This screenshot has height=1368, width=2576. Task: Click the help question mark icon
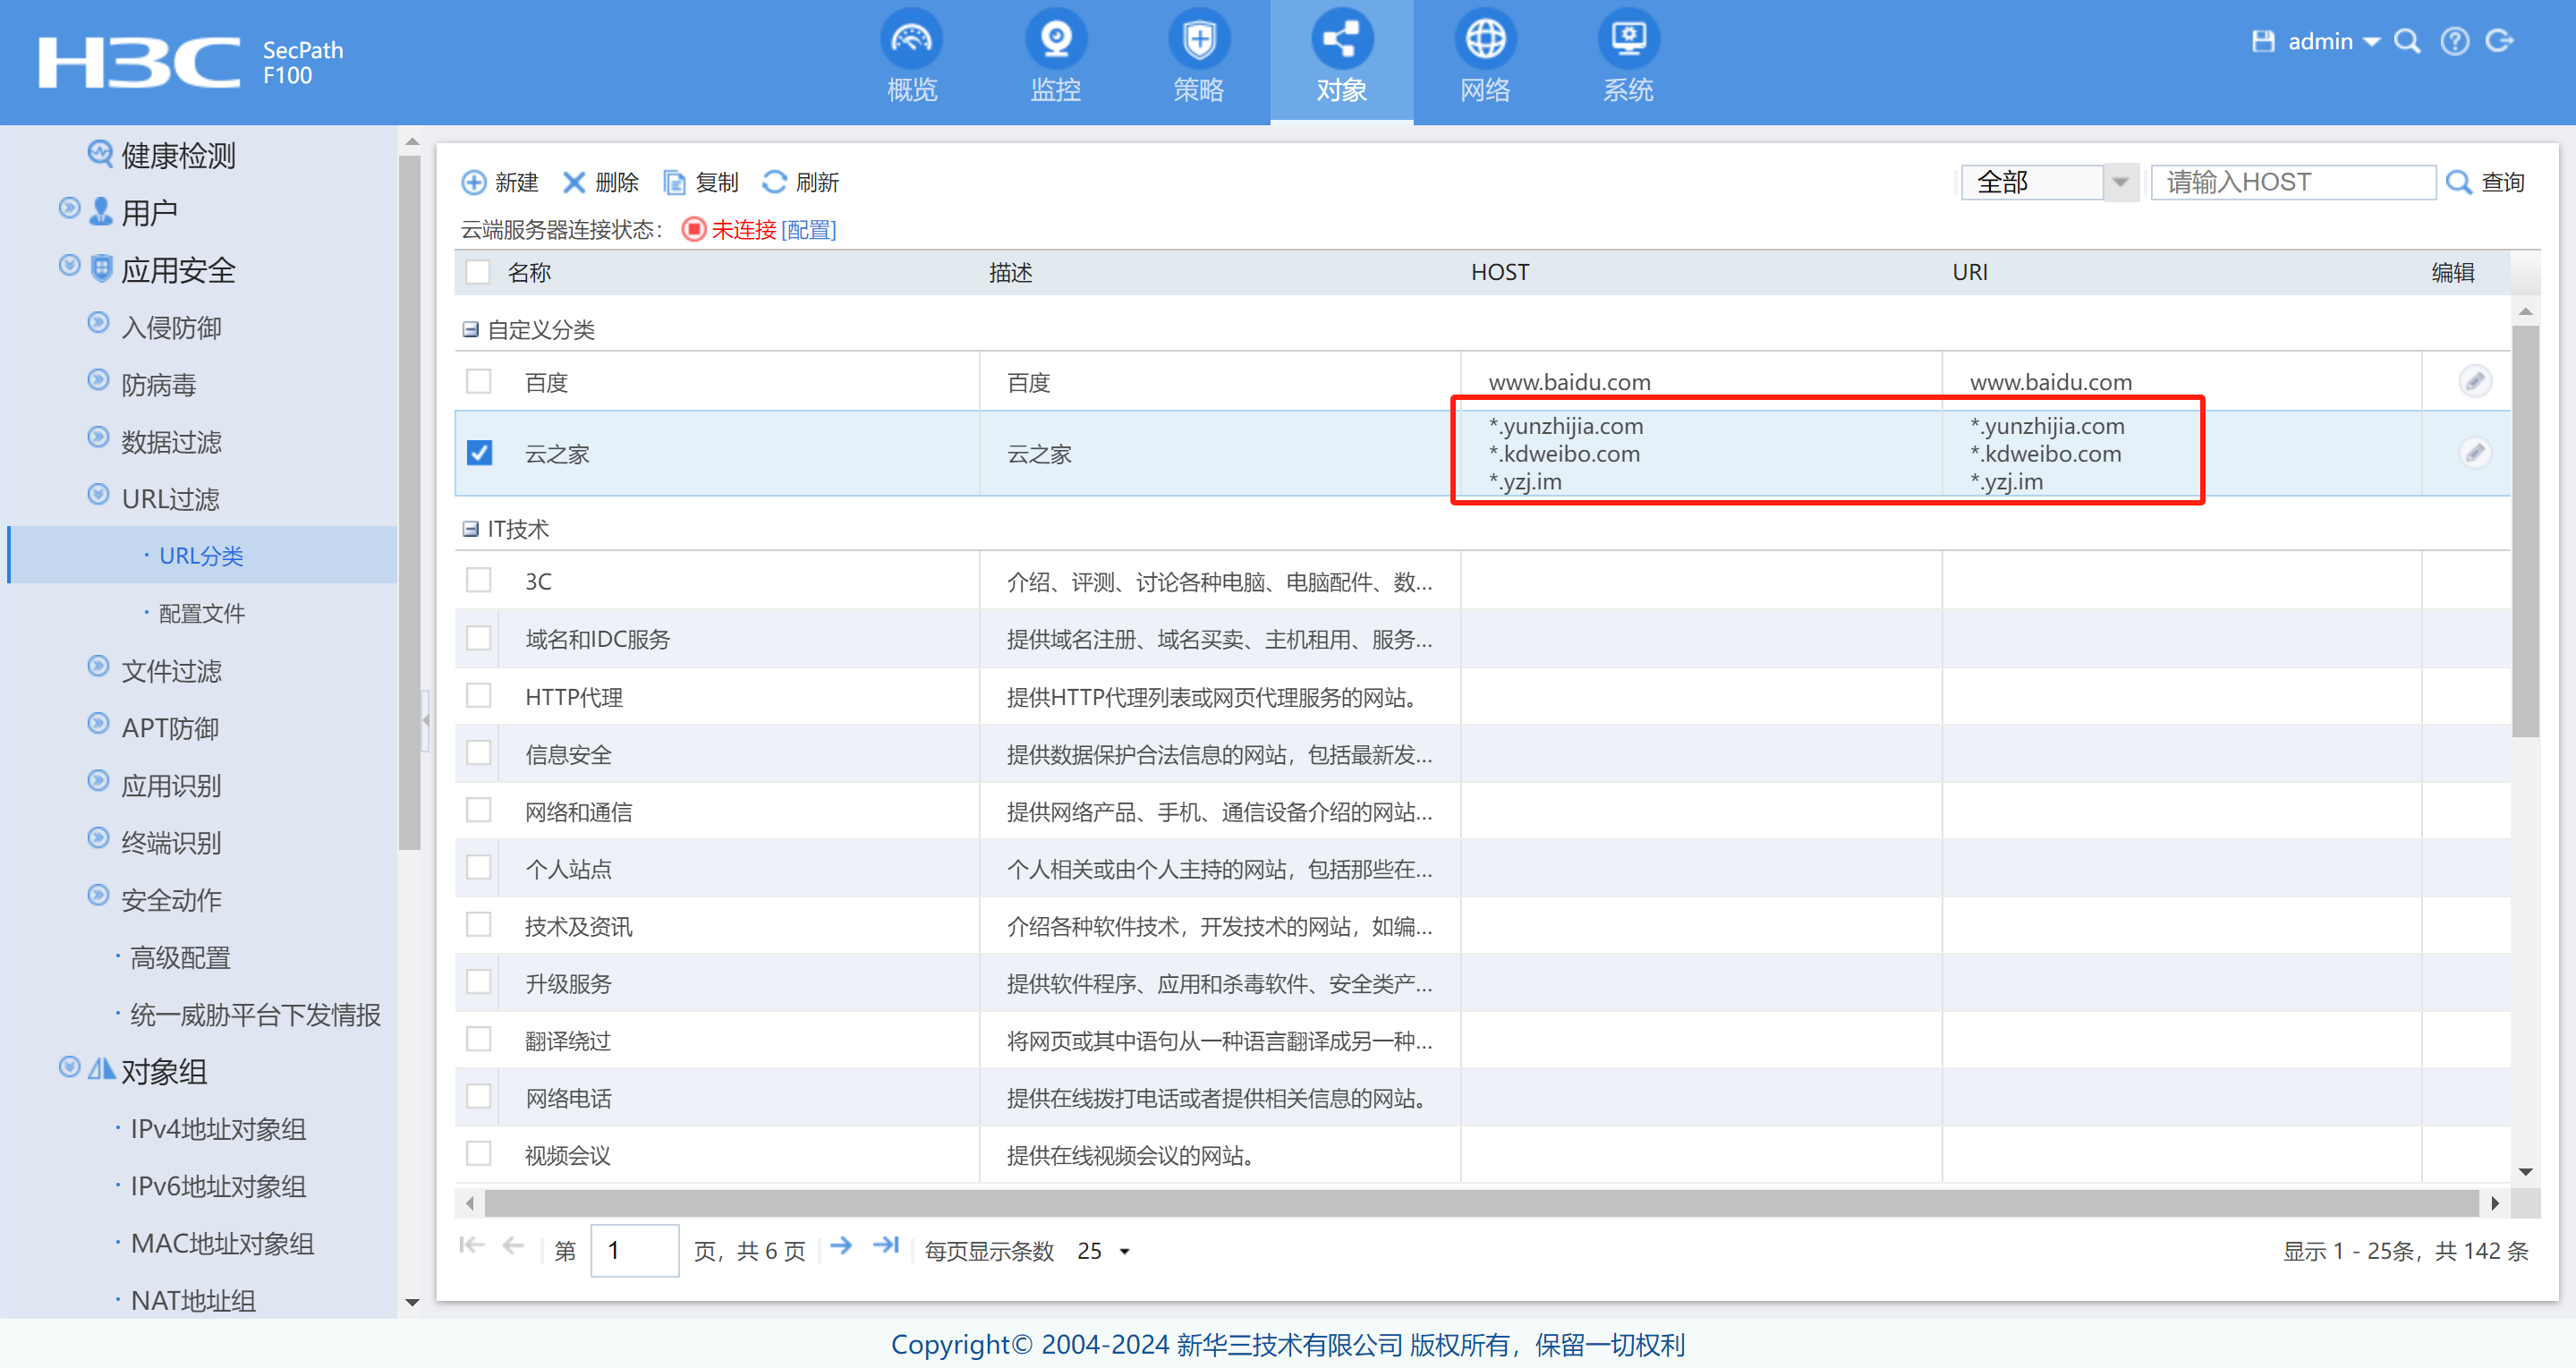pos(2454,41)
